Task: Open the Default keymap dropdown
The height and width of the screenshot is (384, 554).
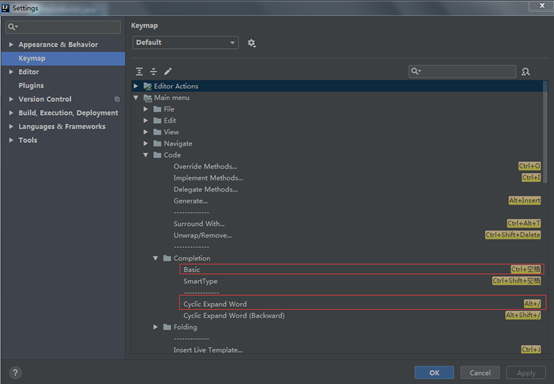Action: coord(185,43)
